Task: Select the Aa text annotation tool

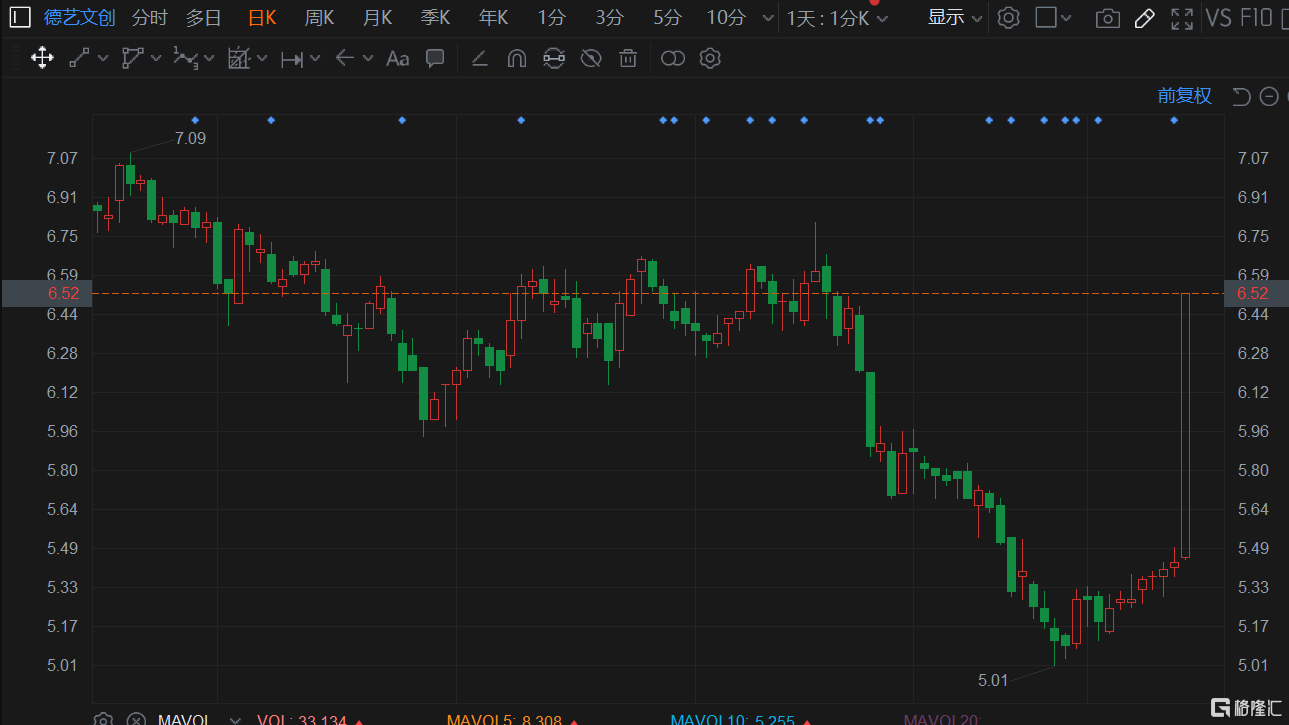Action: [x=397, y=58]
